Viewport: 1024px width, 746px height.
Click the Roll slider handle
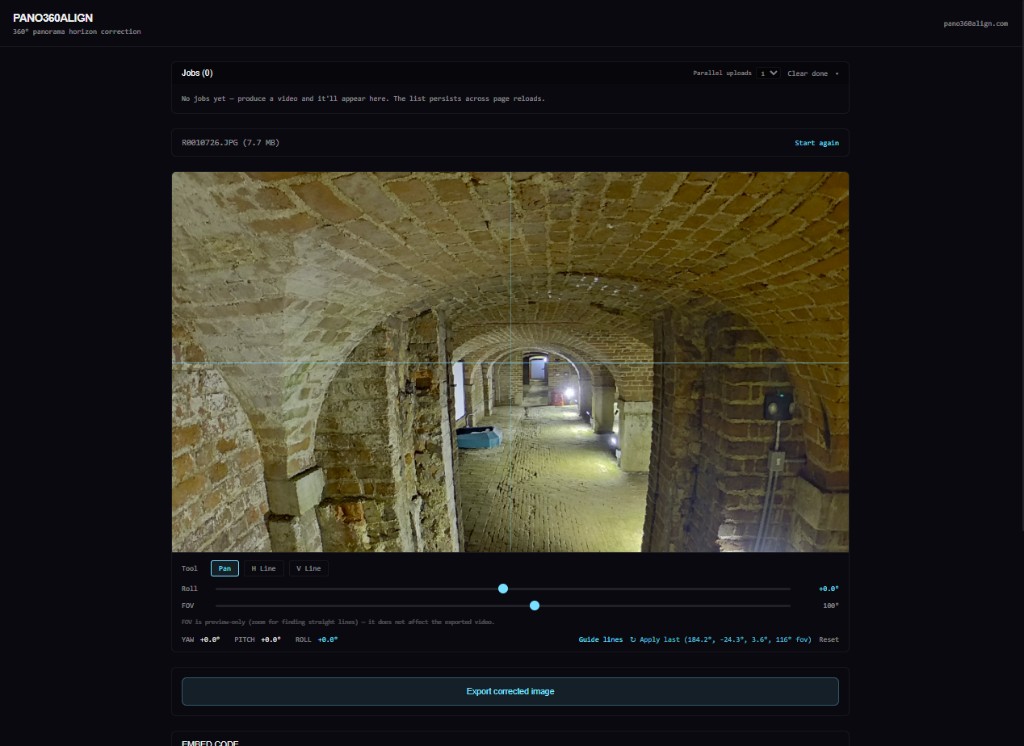point(503,589)
